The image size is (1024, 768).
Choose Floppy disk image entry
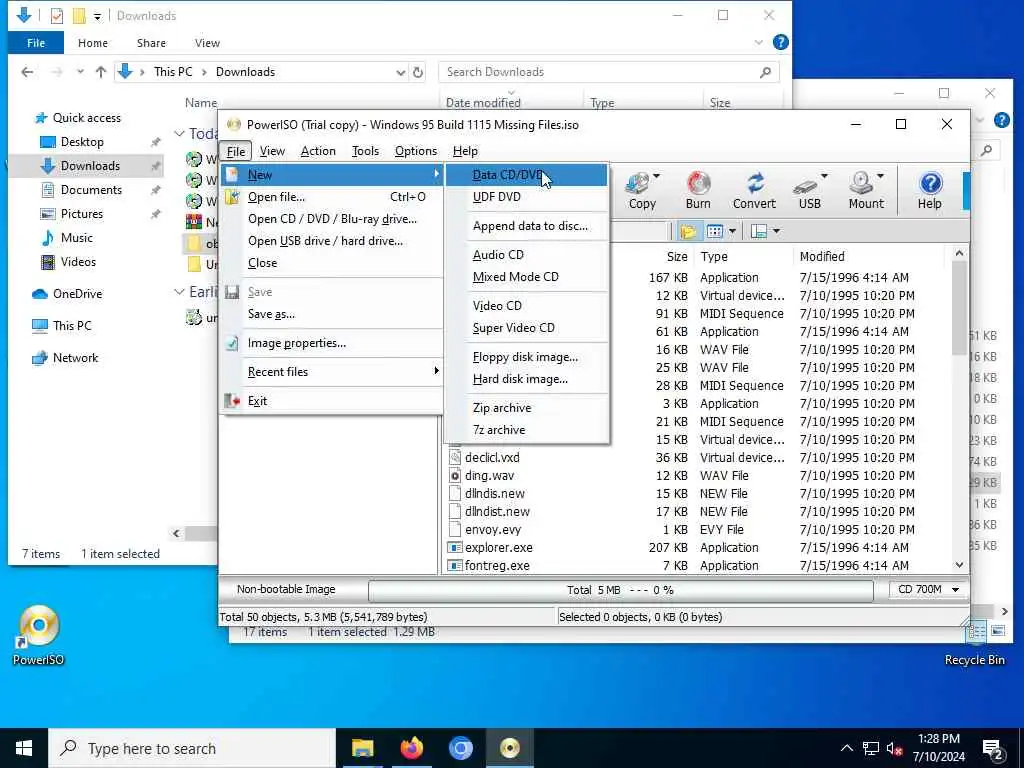[x=526, y=357]
